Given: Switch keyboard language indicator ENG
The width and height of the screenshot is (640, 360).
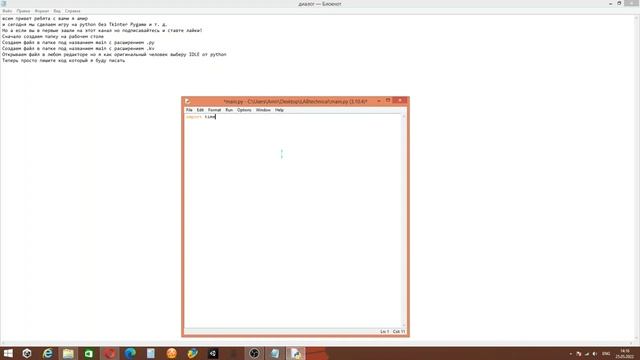Looking at the screenshot, I should (x=606, y=354).
